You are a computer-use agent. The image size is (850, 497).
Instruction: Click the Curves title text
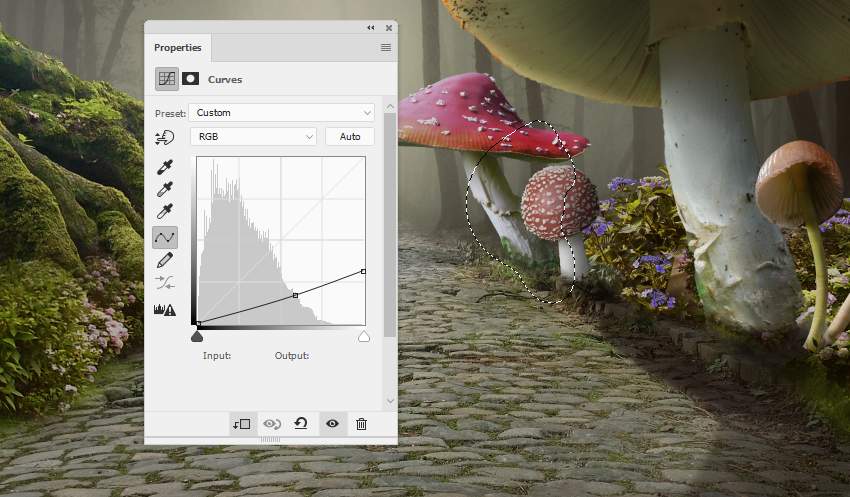[x=225, y=80]
